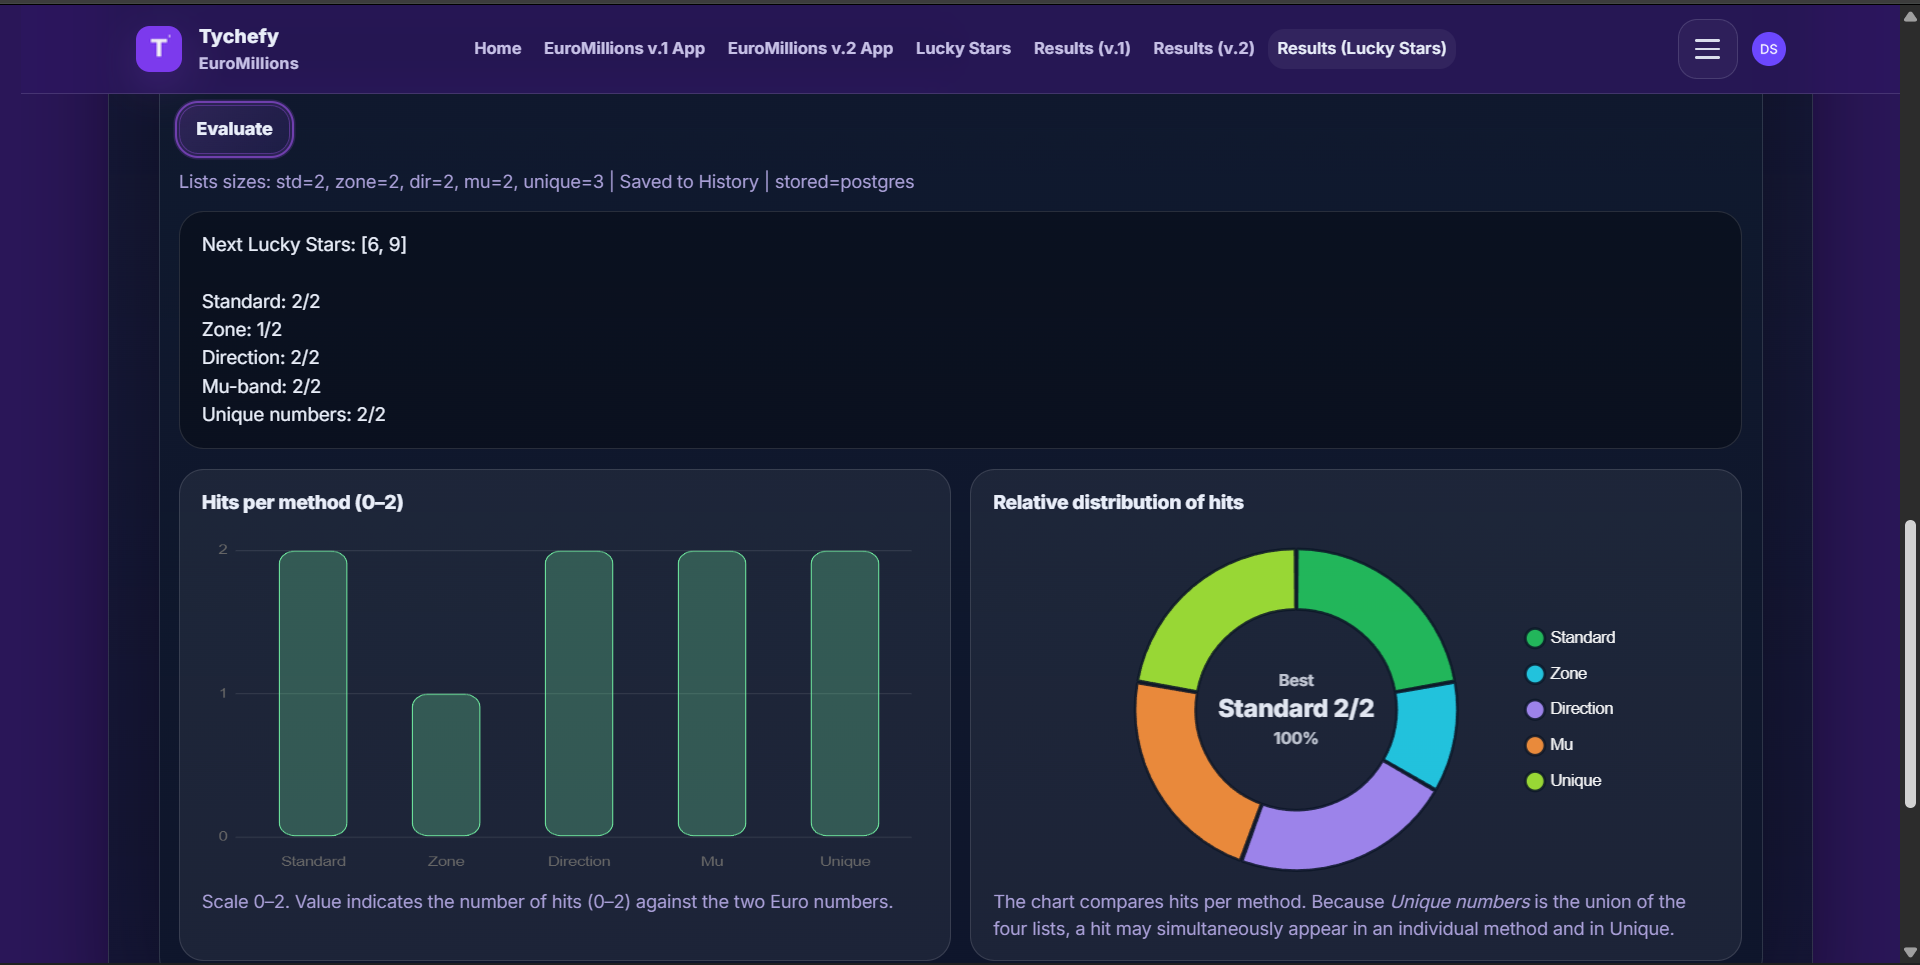Open the hamburger menu
Image resolution: width=1920 pixels, height=965 pixels.
tap(1706, 49)
